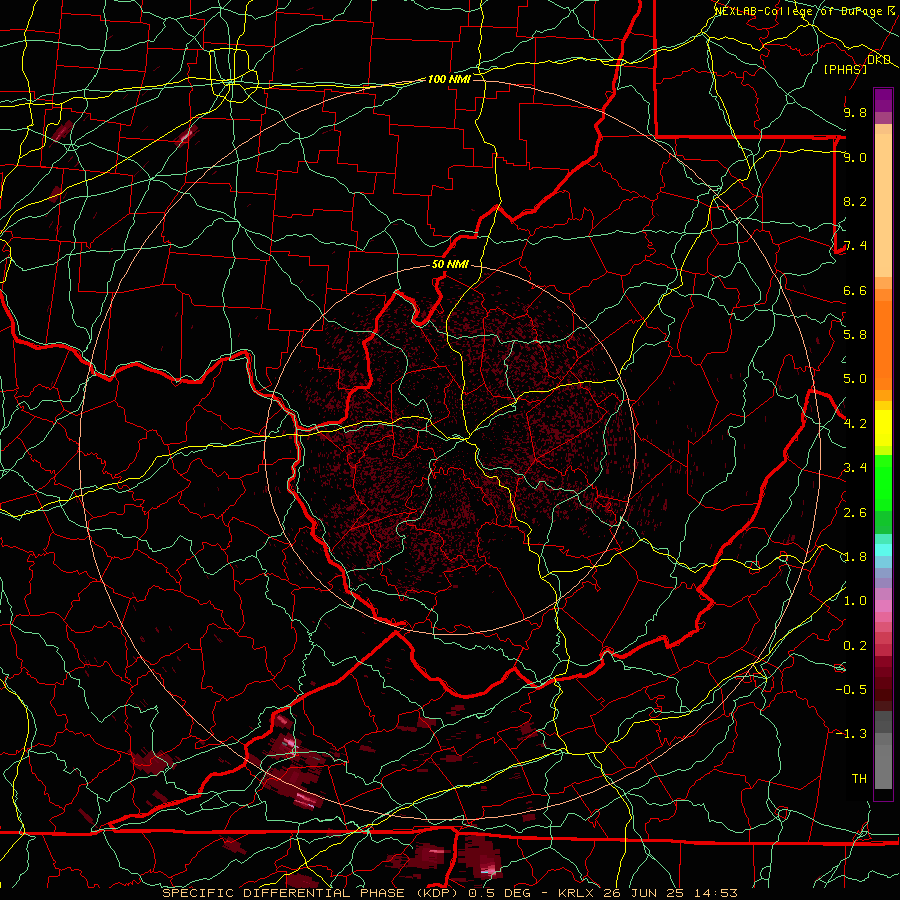Click the 4.2 value on color scale
This screenshot has width=900, height=900.
click(x=855, y=424)
